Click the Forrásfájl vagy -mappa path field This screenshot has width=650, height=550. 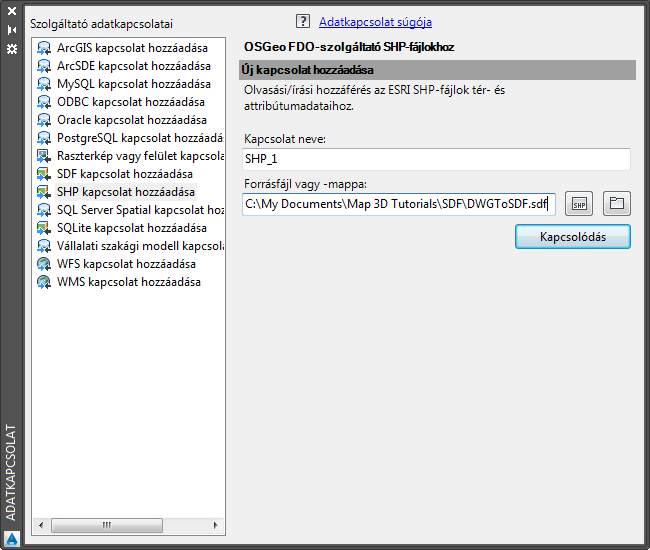[398, 204]
